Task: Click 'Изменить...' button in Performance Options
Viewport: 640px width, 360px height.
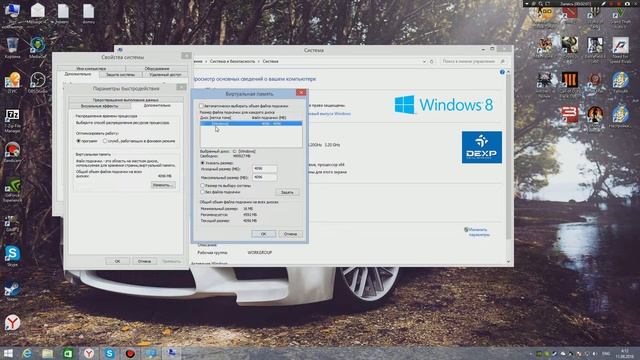Action: (x=163, y=185)
